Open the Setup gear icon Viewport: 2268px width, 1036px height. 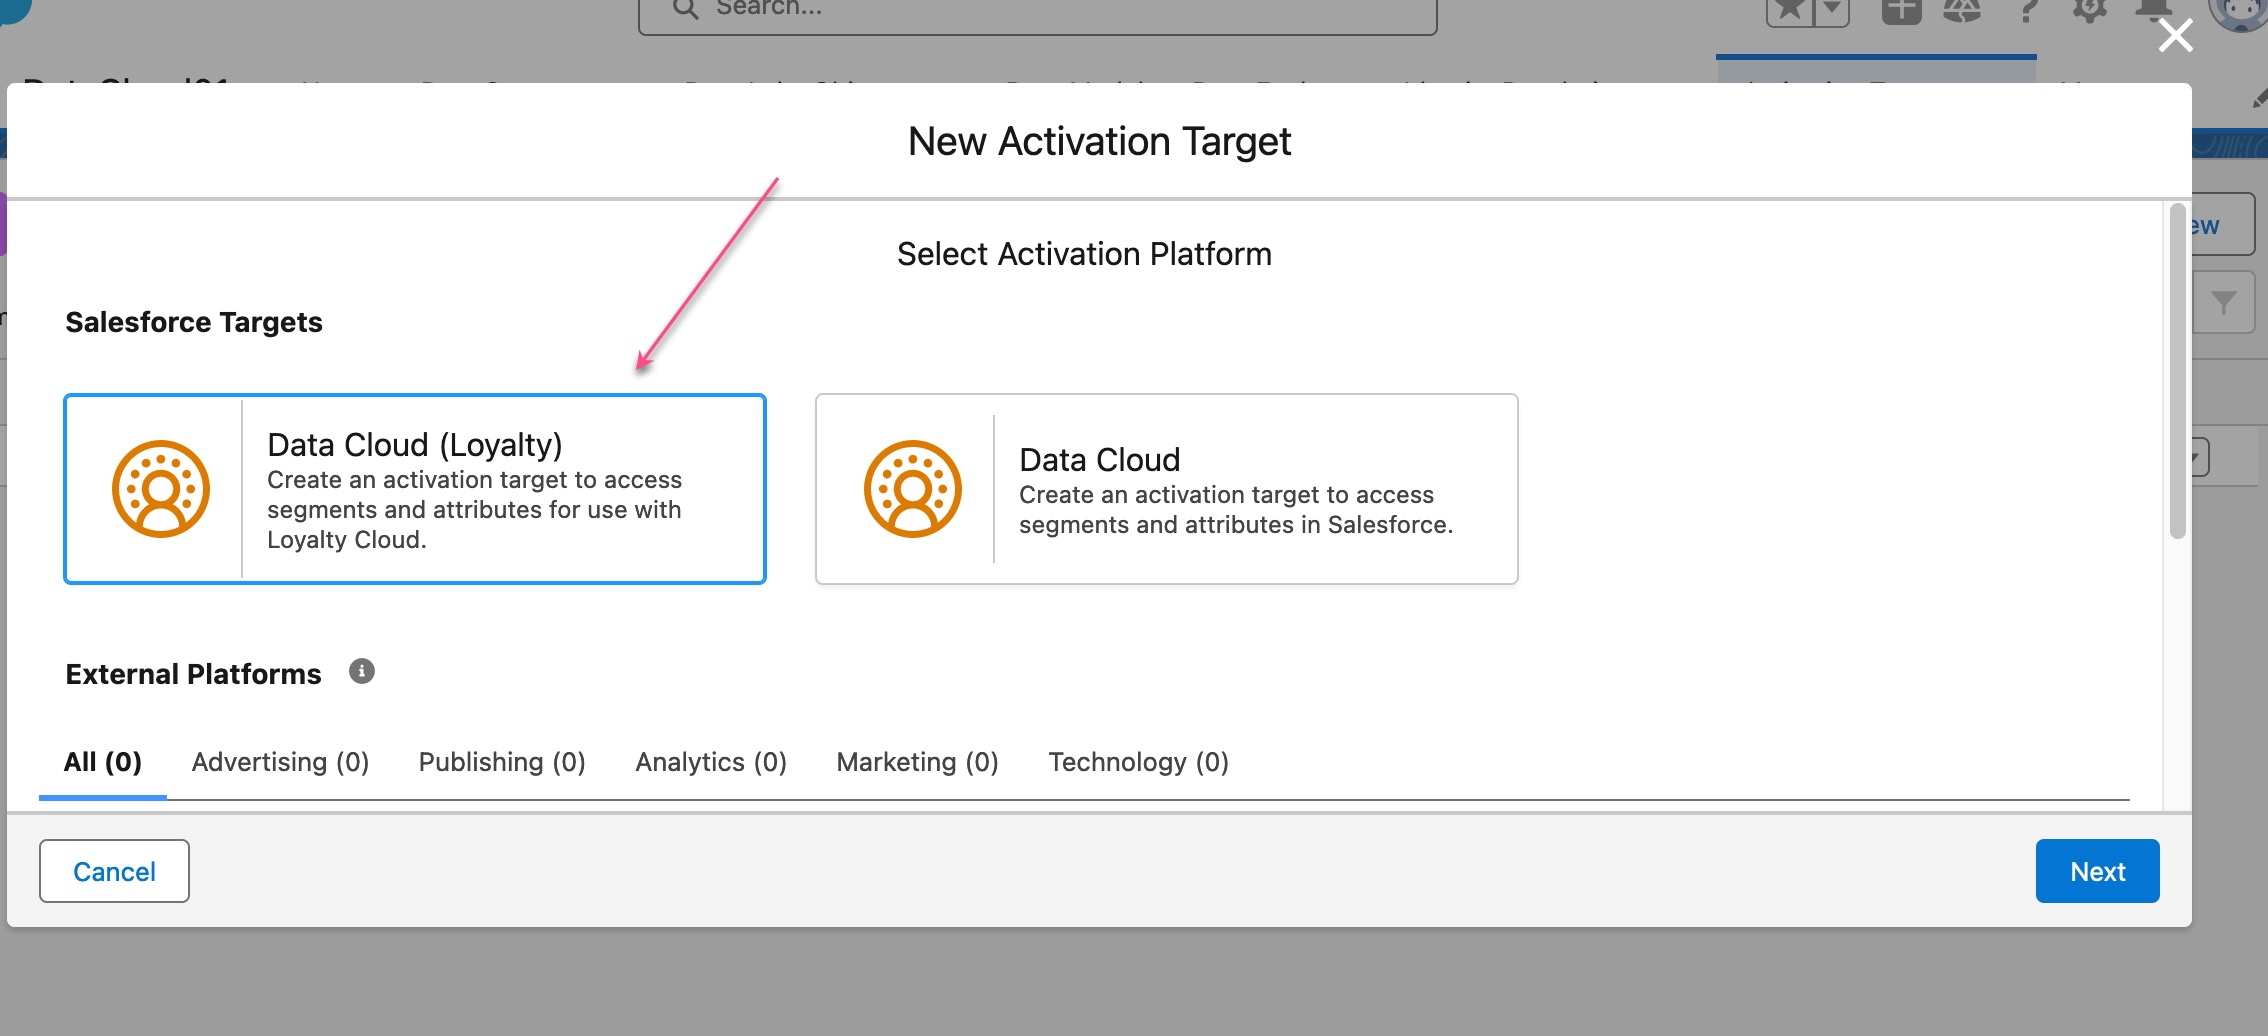(2089, 10)
